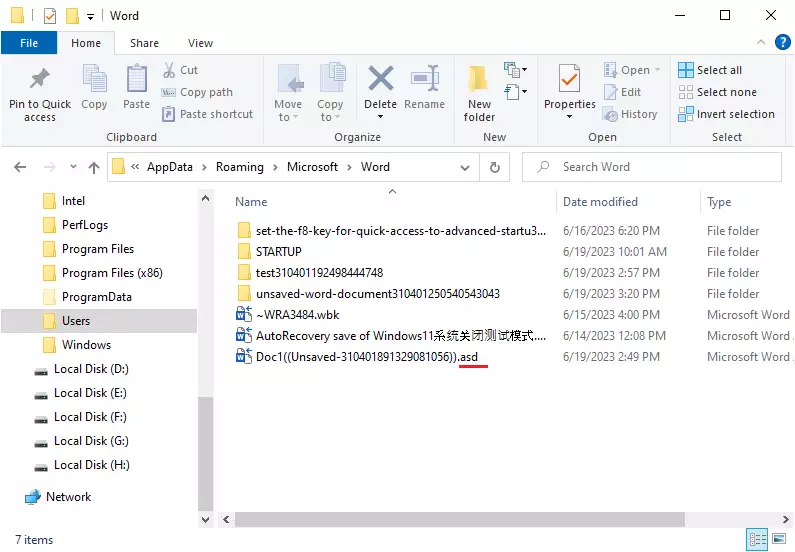
Task: Open Properties for the selected item
Action: point(569,85)
